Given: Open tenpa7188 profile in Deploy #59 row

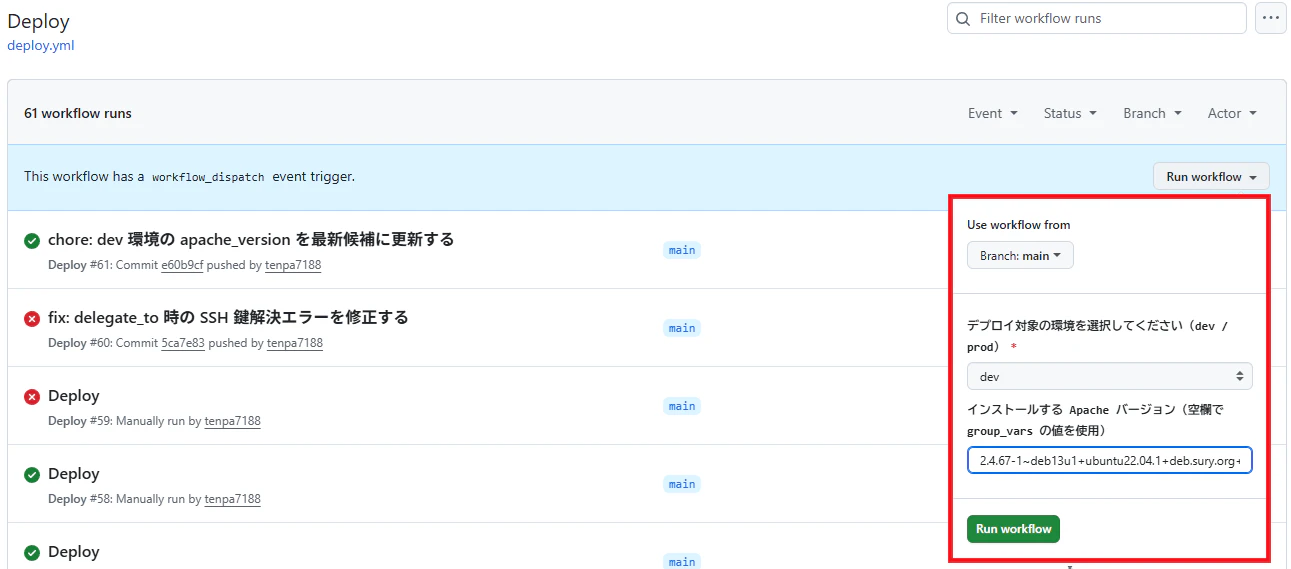Looking at the screenshot, I should 232,421.
